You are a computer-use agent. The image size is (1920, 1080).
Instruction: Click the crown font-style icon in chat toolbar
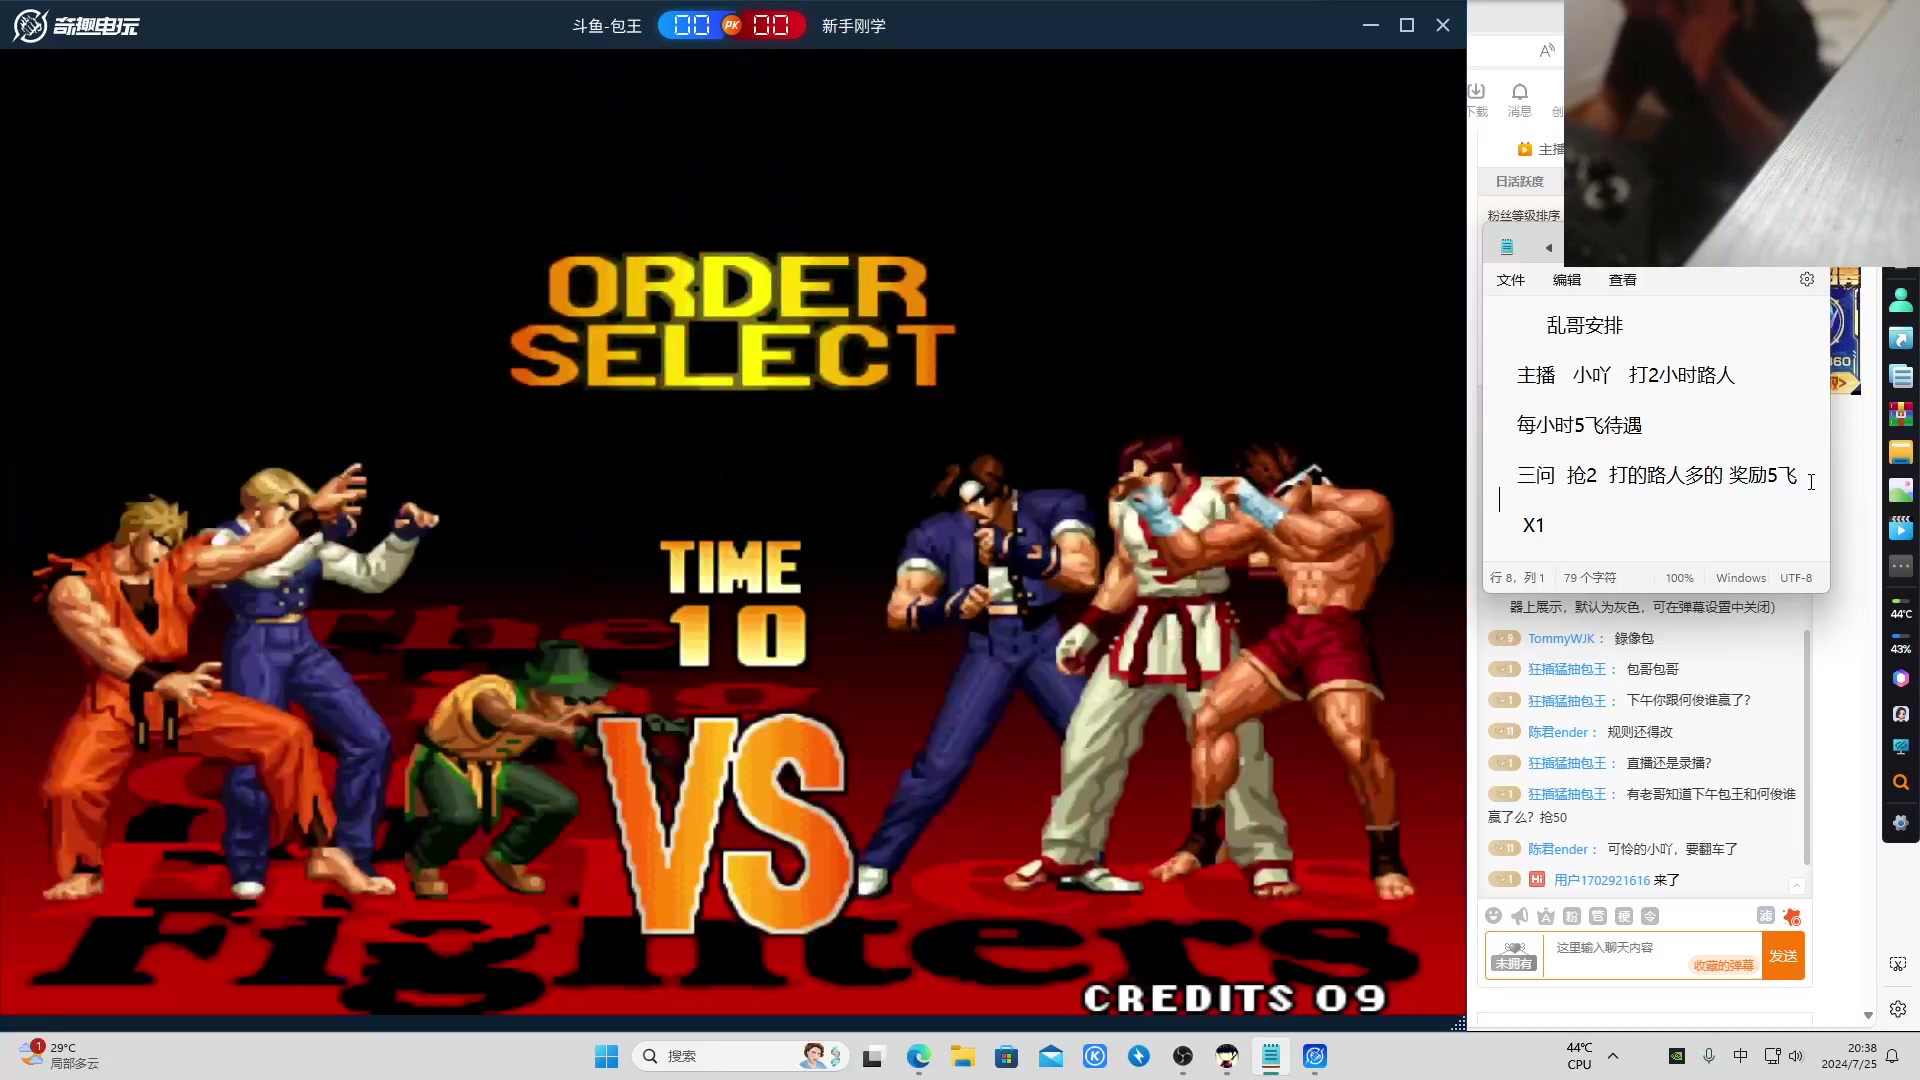(x=1545, y=916)
